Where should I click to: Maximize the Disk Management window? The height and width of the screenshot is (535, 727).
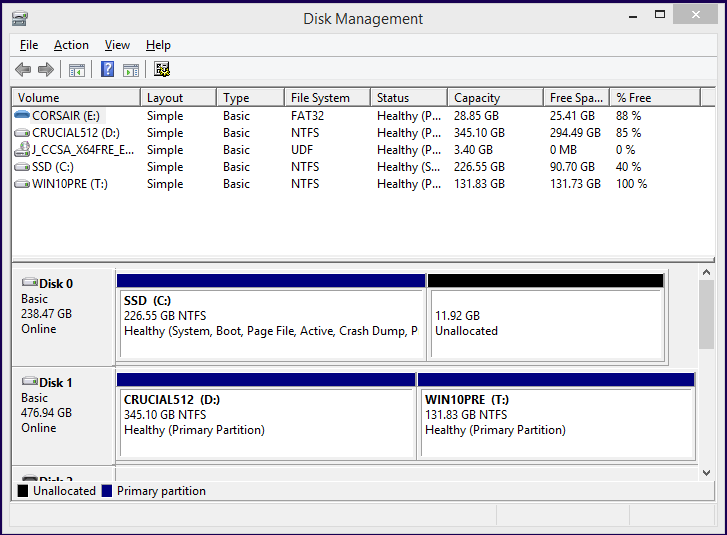pos(660,14)
